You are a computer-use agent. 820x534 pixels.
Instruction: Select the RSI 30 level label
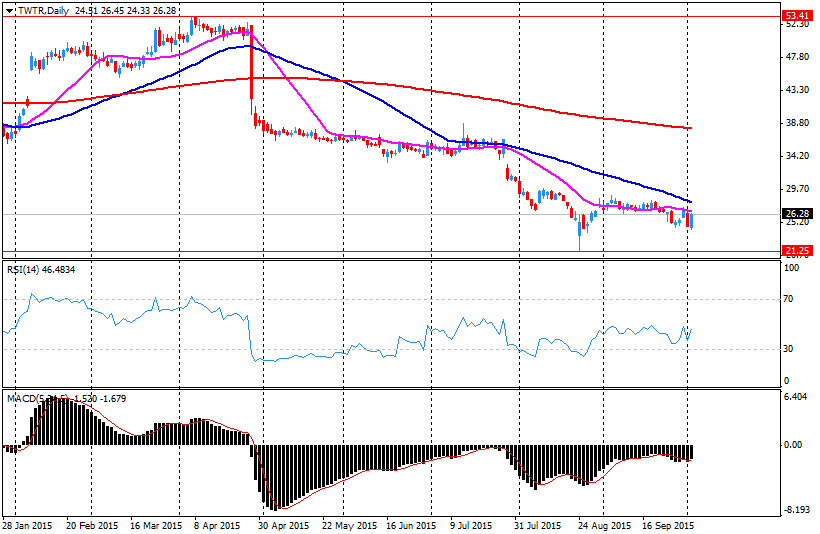[788, 348]
